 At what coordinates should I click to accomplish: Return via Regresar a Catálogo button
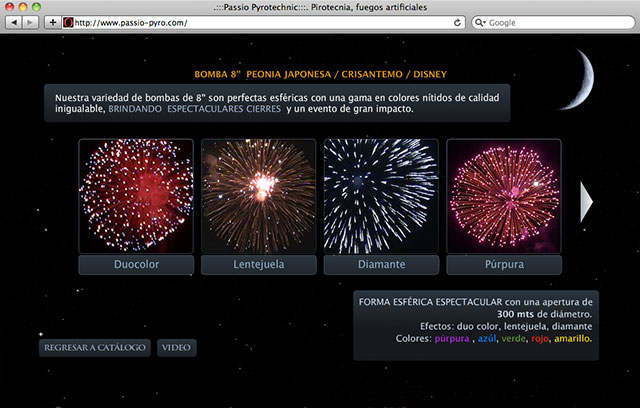click(x=95, y=348)
